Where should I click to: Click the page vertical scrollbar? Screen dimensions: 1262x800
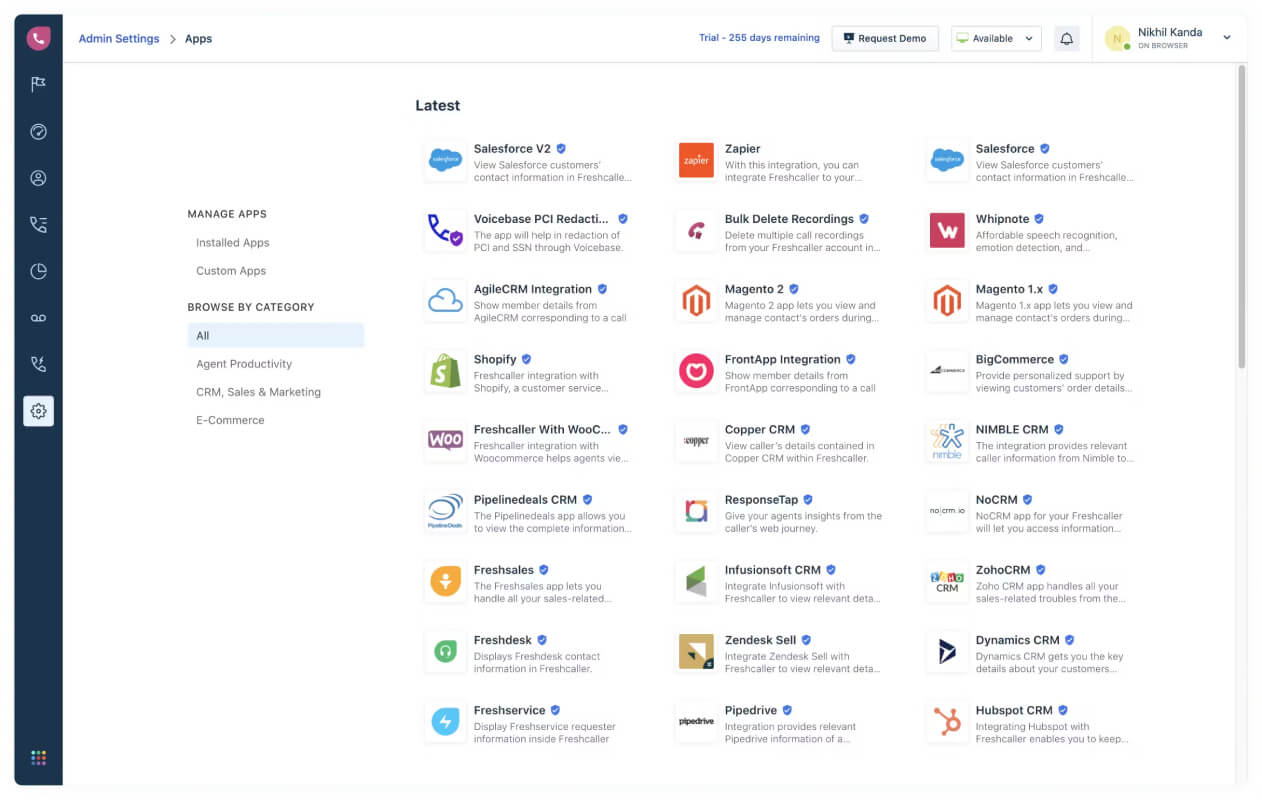click(1242, 216)
